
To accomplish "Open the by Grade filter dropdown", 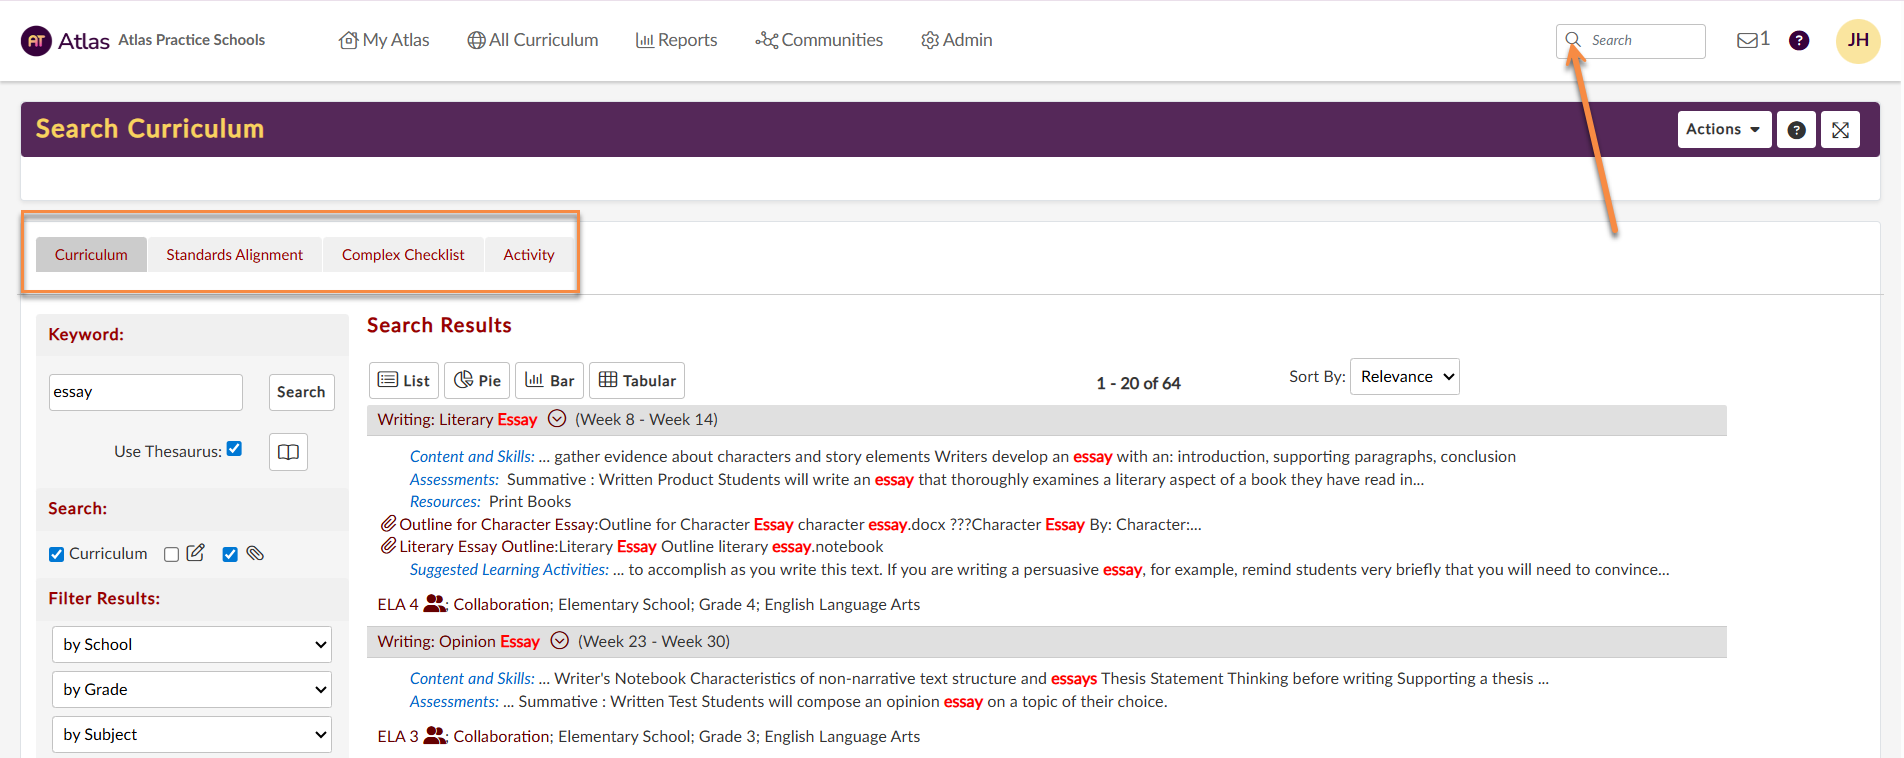I will 191,690.
